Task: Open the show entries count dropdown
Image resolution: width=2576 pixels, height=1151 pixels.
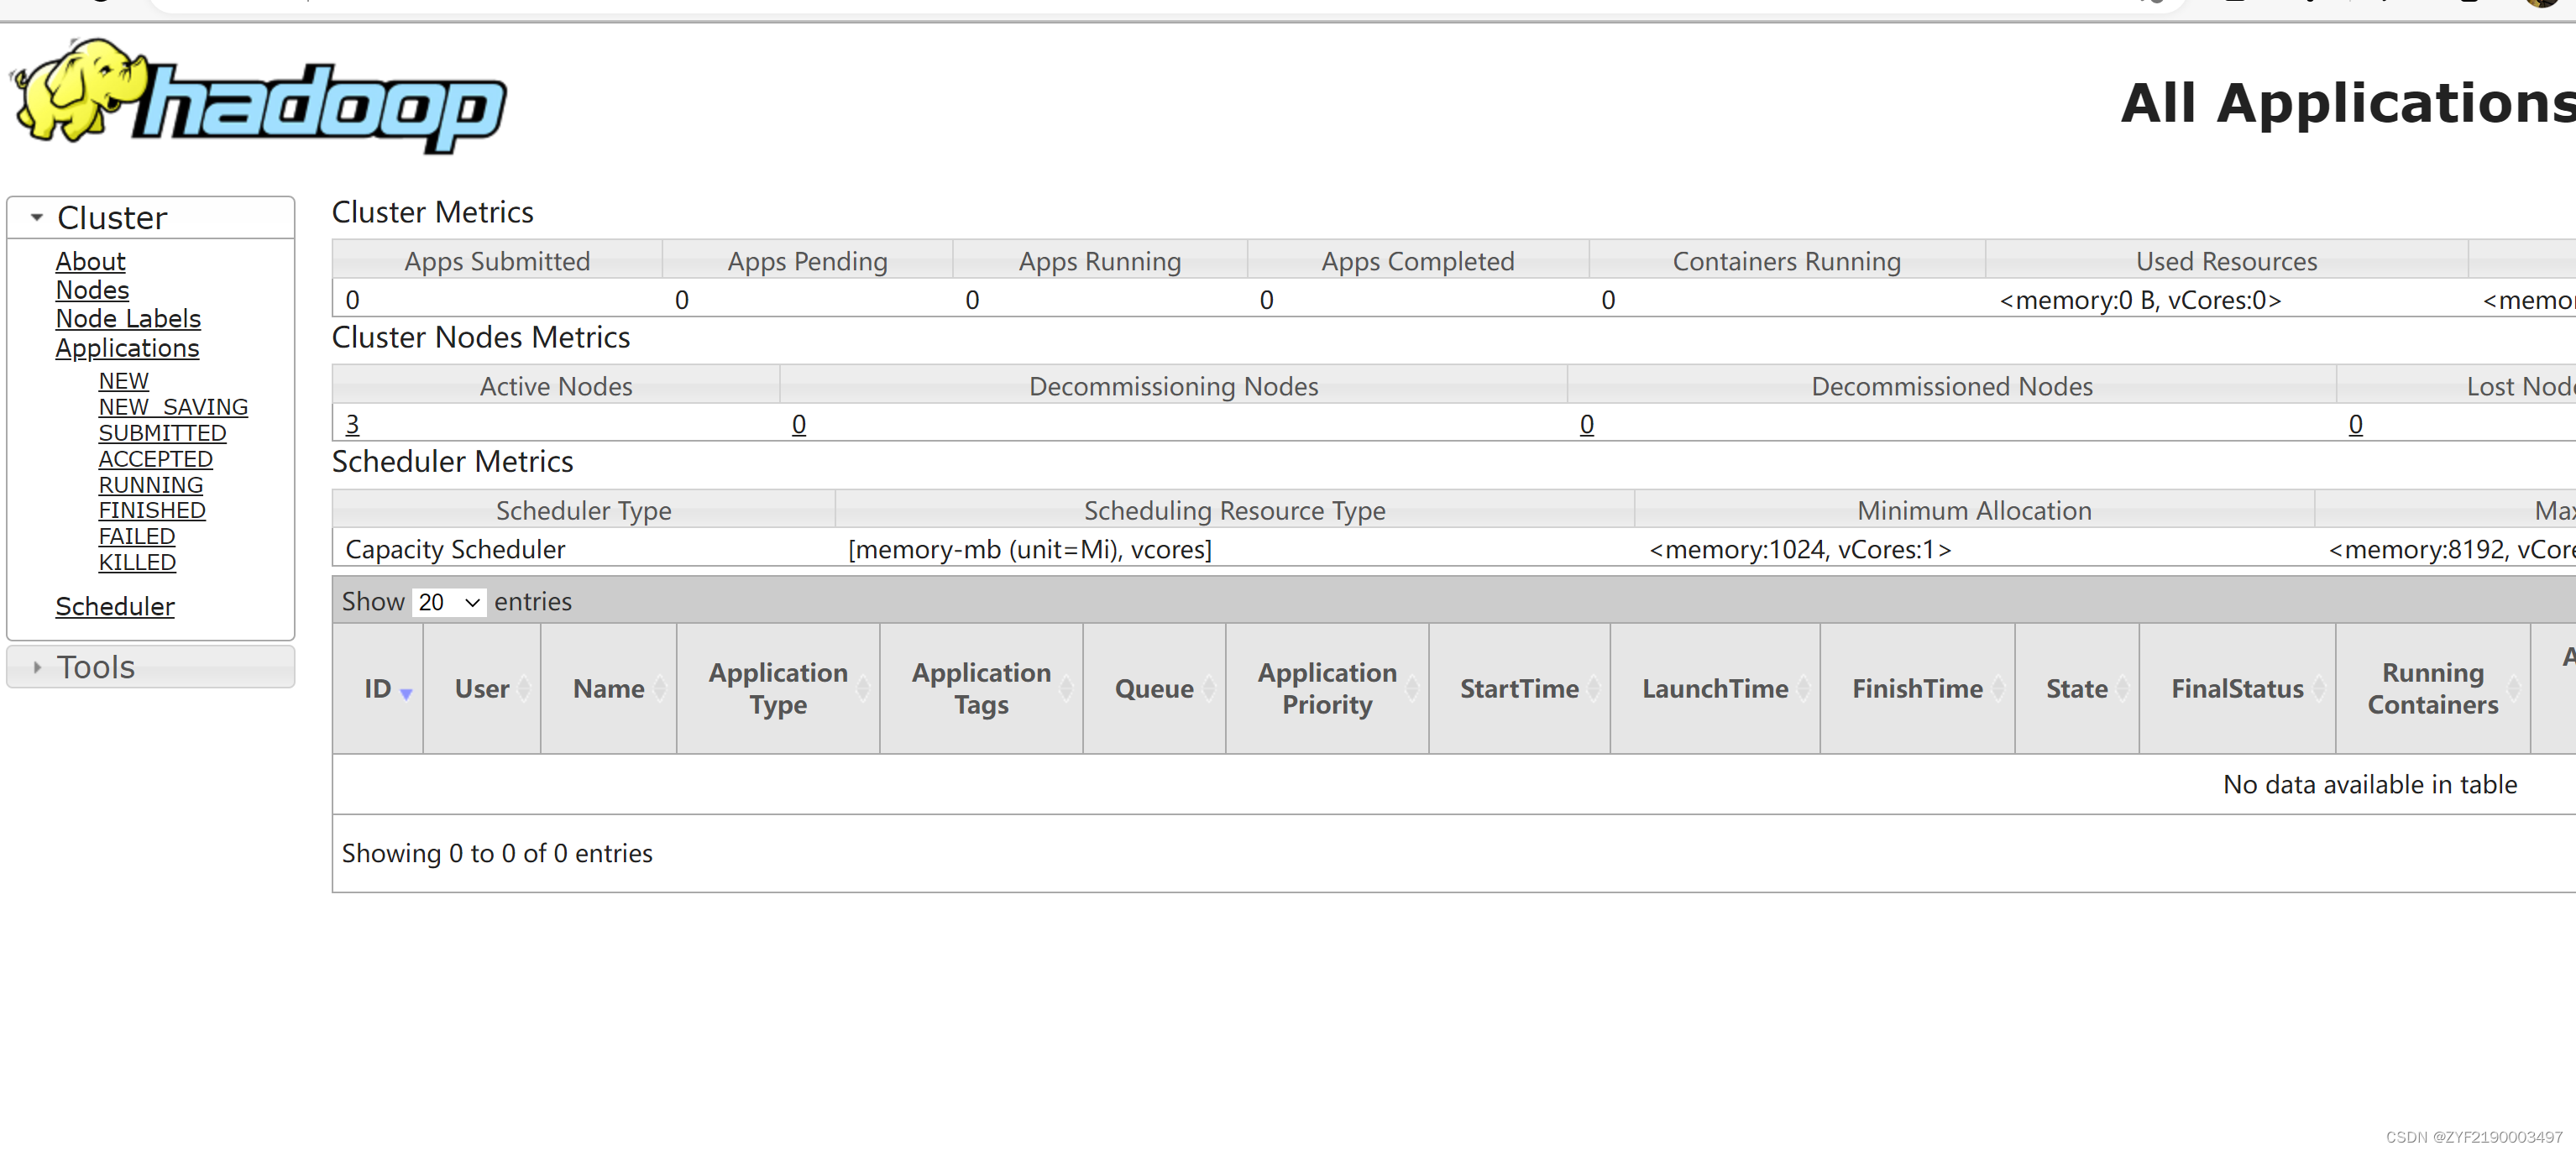Action: [449, 602]
